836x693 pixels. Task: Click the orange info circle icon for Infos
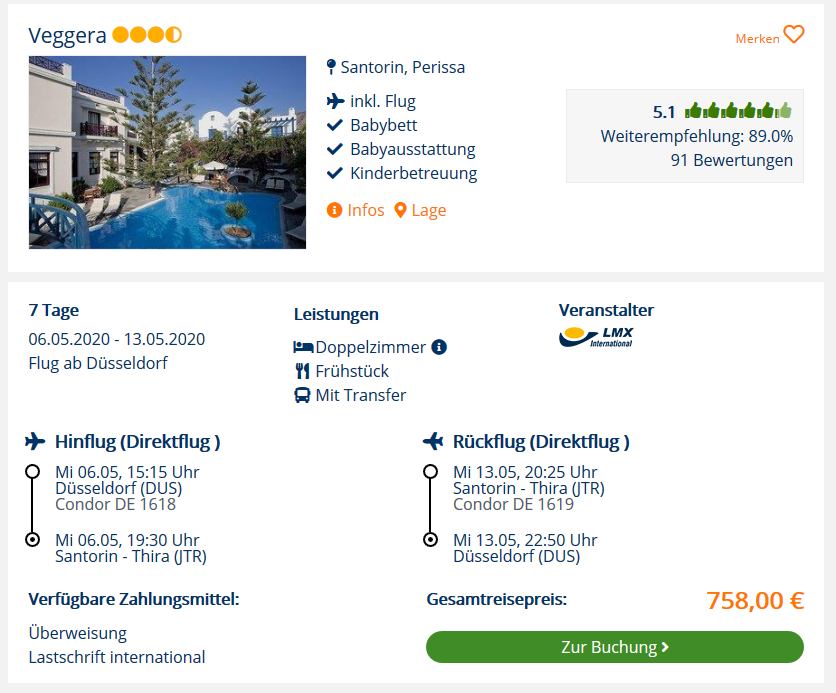tap(334, 210)
